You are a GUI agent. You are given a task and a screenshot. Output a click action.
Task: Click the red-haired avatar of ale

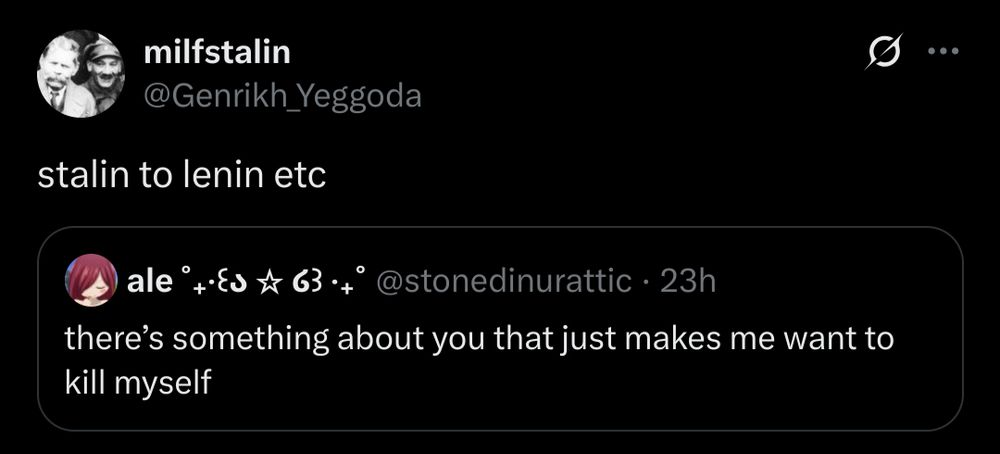90,282
